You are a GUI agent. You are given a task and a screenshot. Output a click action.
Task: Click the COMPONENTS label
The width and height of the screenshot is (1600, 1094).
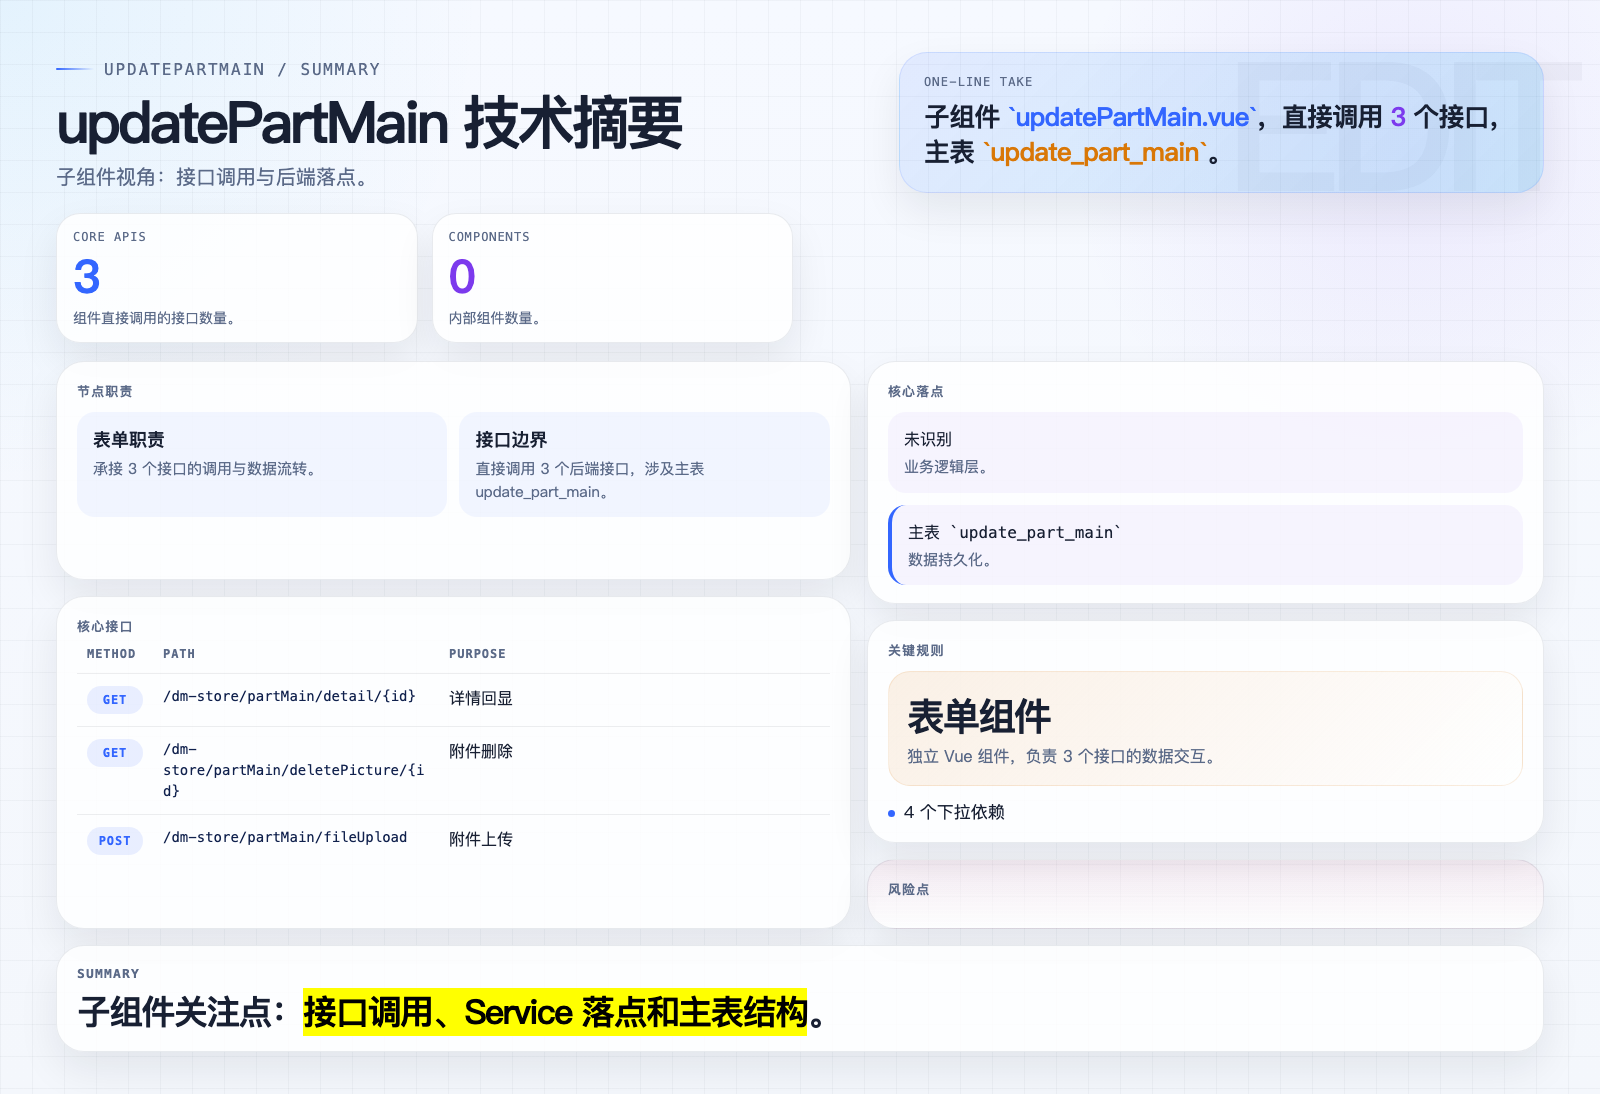[x=489, y=237]
